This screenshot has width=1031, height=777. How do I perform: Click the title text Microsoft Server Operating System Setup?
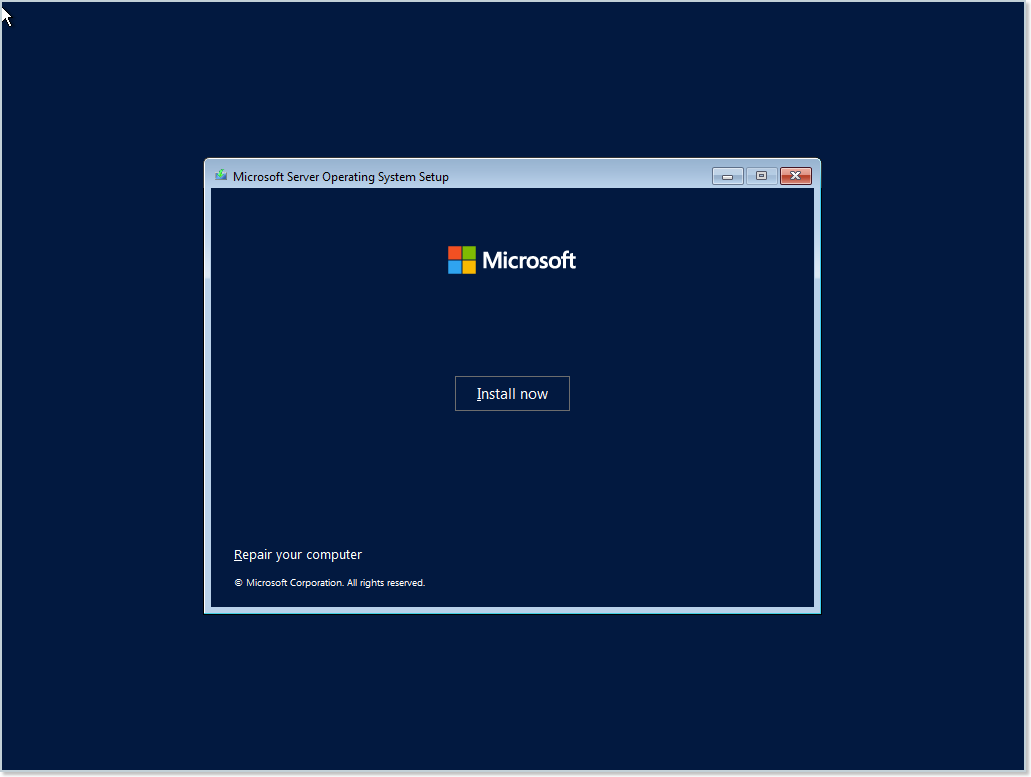(x=340, y=176)
